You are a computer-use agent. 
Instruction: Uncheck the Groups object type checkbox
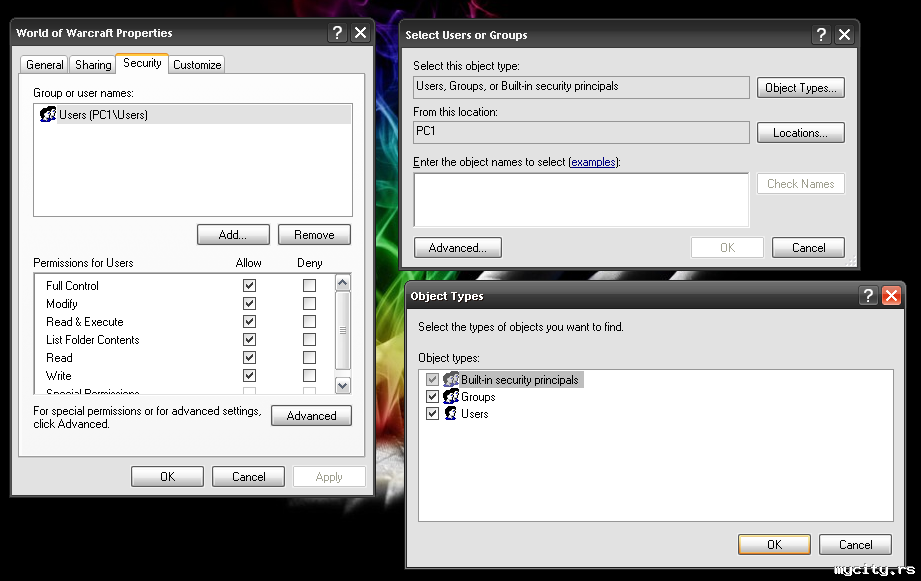click(x=432, y=397)
